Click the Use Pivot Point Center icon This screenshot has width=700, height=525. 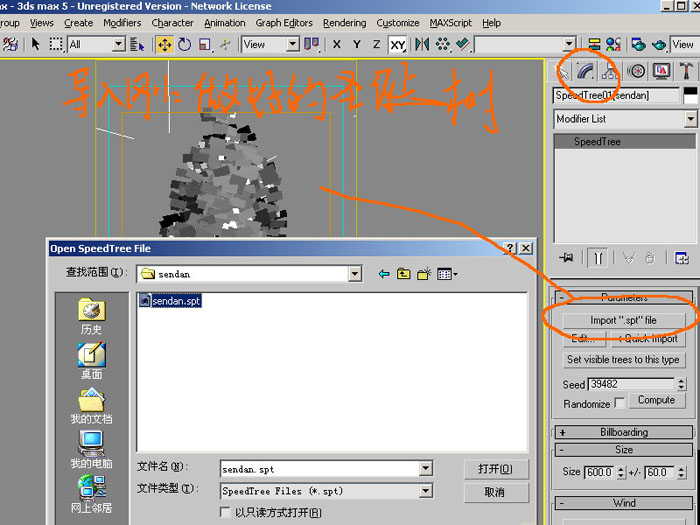312,44
